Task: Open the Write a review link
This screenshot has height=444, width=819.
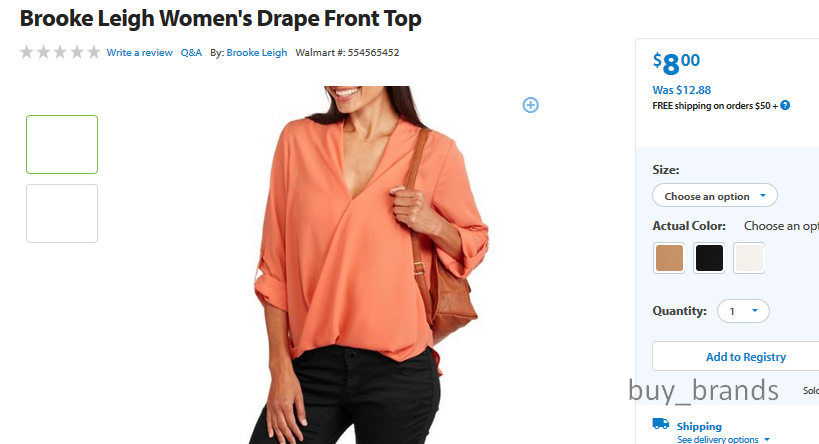Action: pos(139,53)
